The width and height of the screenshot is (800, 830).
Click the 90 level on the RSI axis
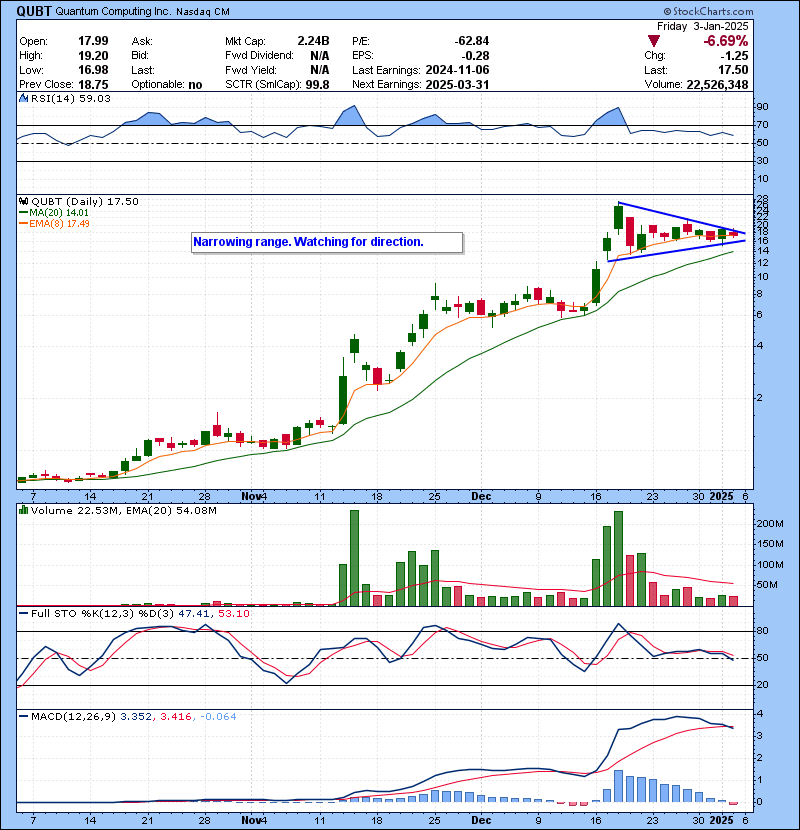(x=763, y=106)
